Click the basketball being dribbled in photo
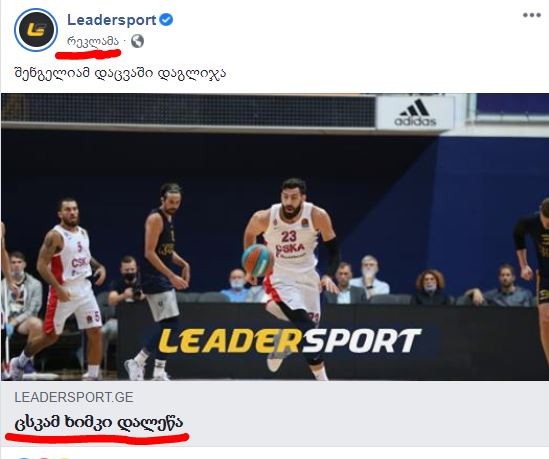549x459 pixels. coord(257,260)
